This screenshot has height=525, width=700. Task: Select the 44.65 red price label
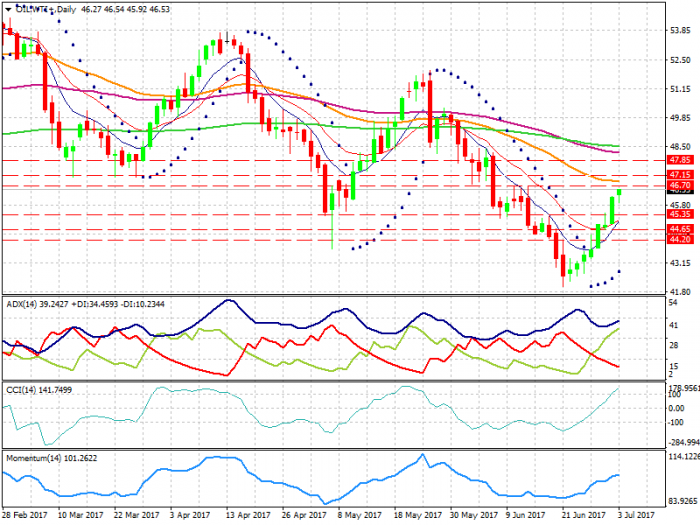[x=680, y=229]
